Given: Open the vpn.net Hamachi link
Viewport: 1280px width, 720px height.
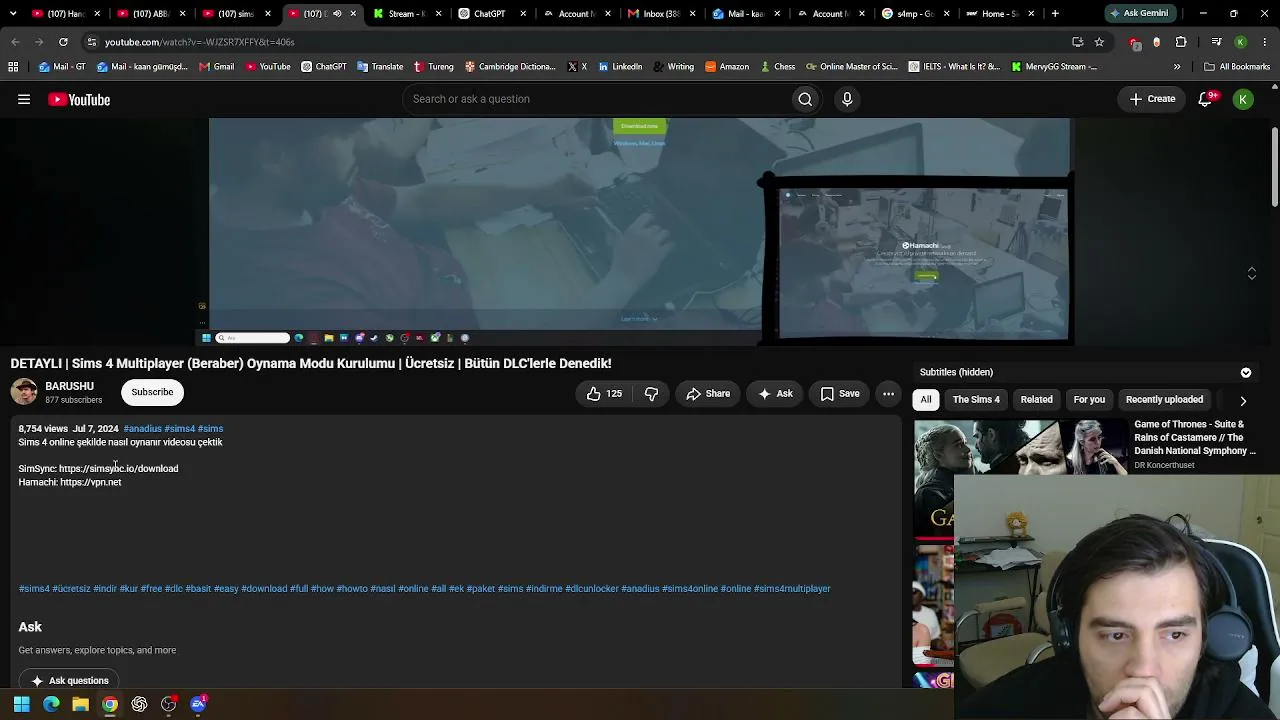Looking at the screenshot, I should [91, 483].
